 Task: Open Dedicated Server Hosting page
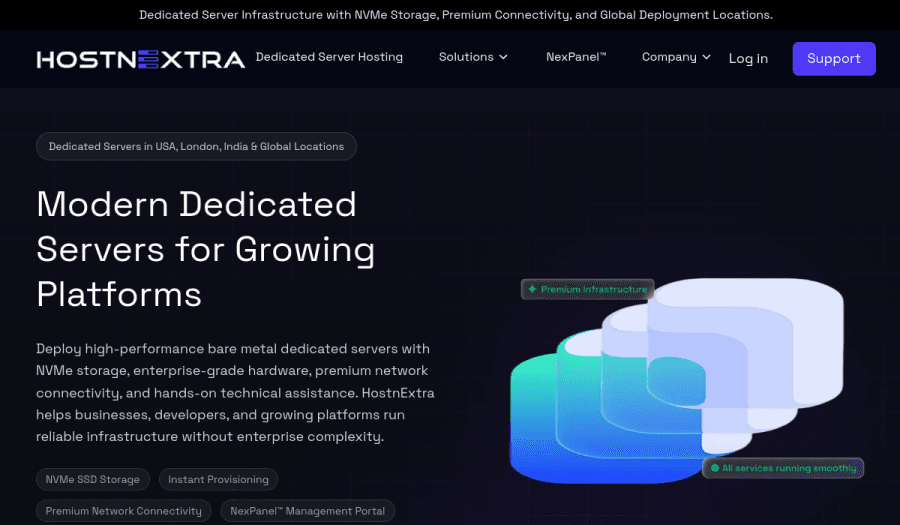click(x=329, y=57)
